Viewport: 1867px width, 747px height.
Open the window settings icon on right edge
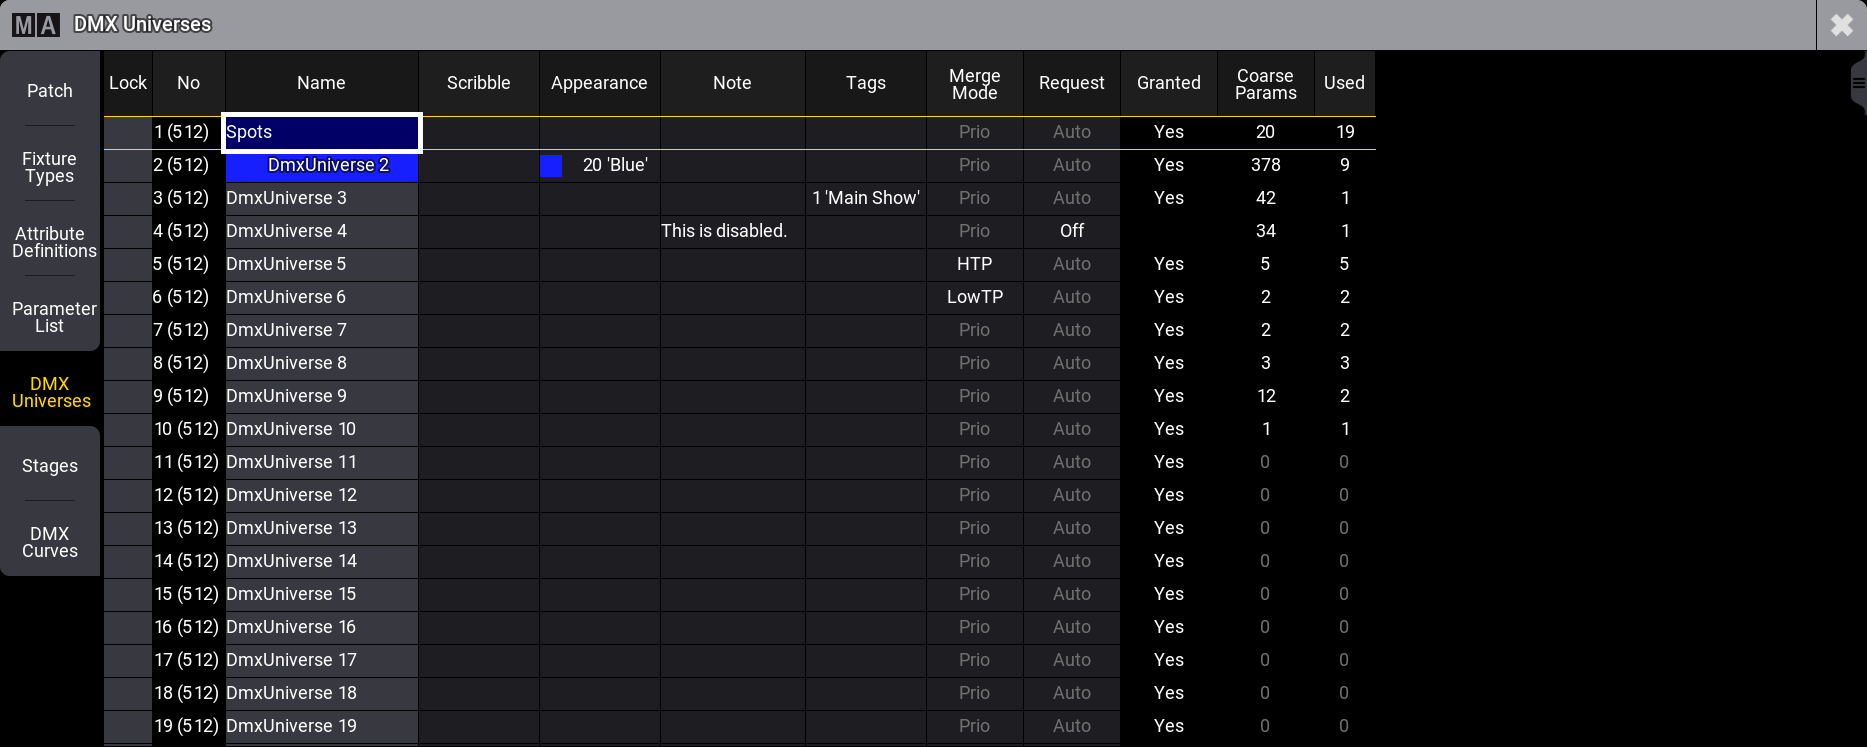pyautogui.click(x=1858, y=82)
